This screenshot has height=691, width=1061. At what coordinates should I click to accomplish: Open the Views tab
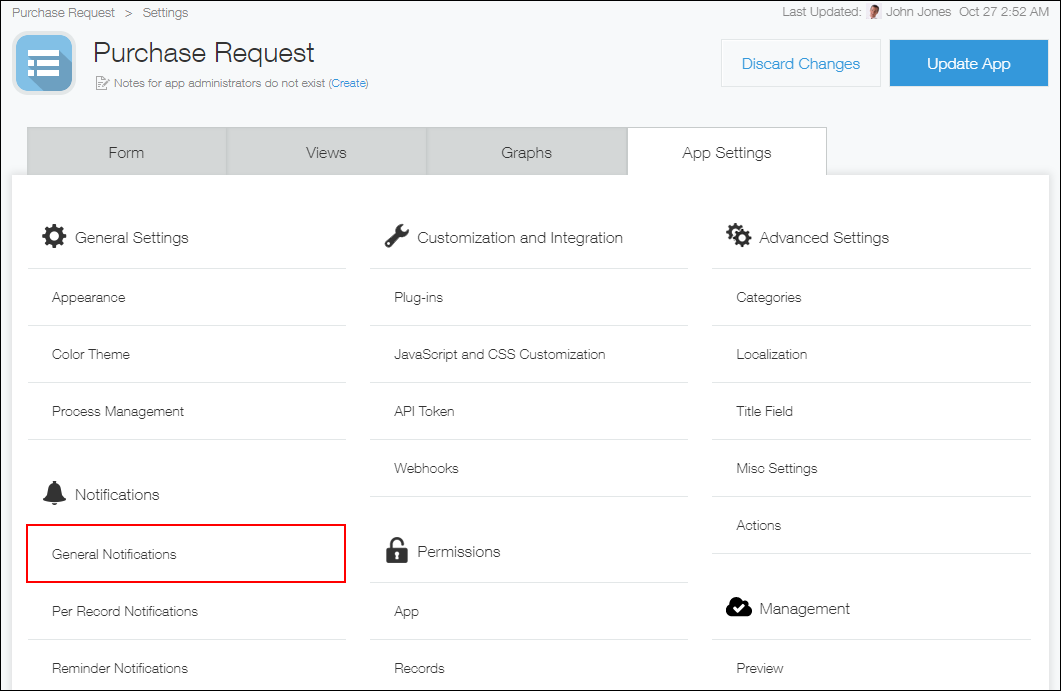point(326,151)
